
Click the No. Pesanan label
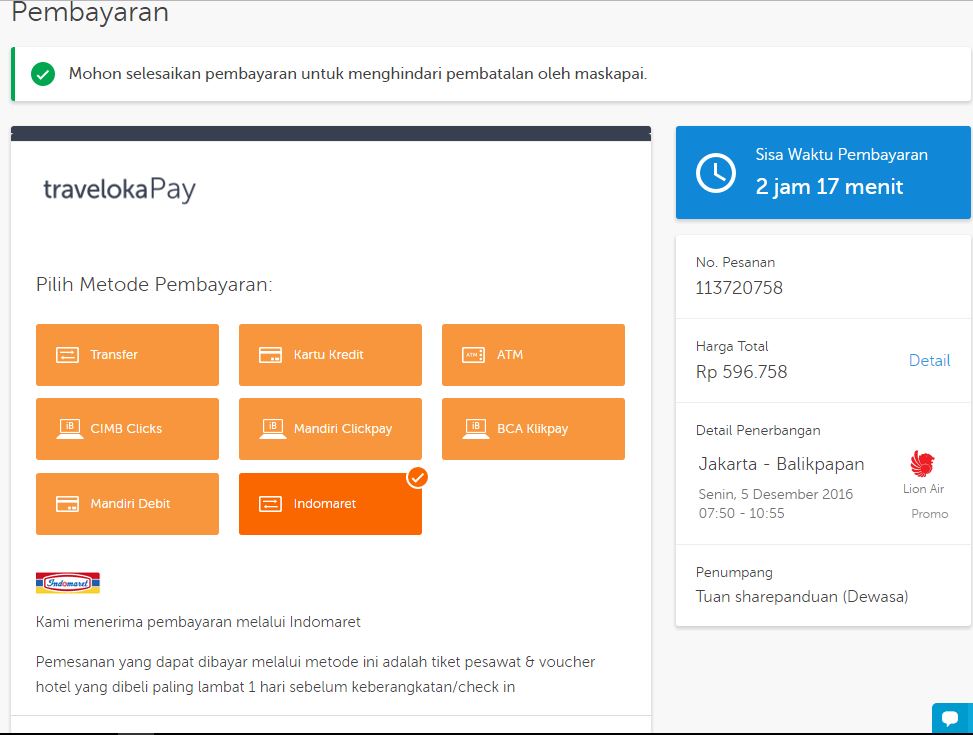tap(735, 263)
